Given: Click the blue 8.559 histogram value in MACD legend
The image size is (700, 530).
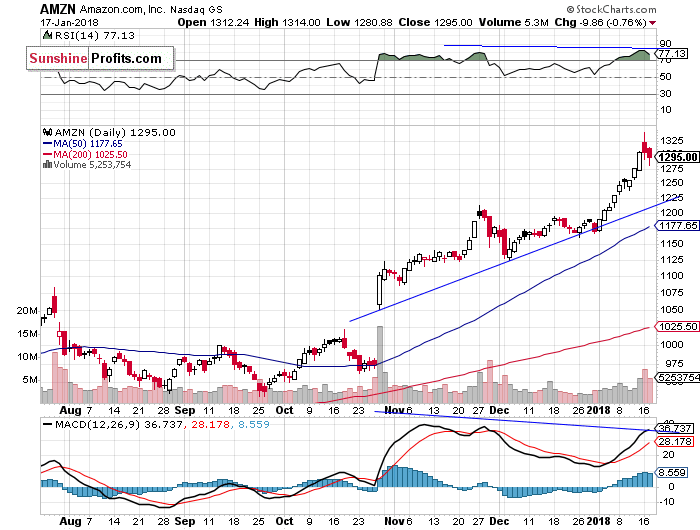Looking at the screenshot, I should 254,425.
